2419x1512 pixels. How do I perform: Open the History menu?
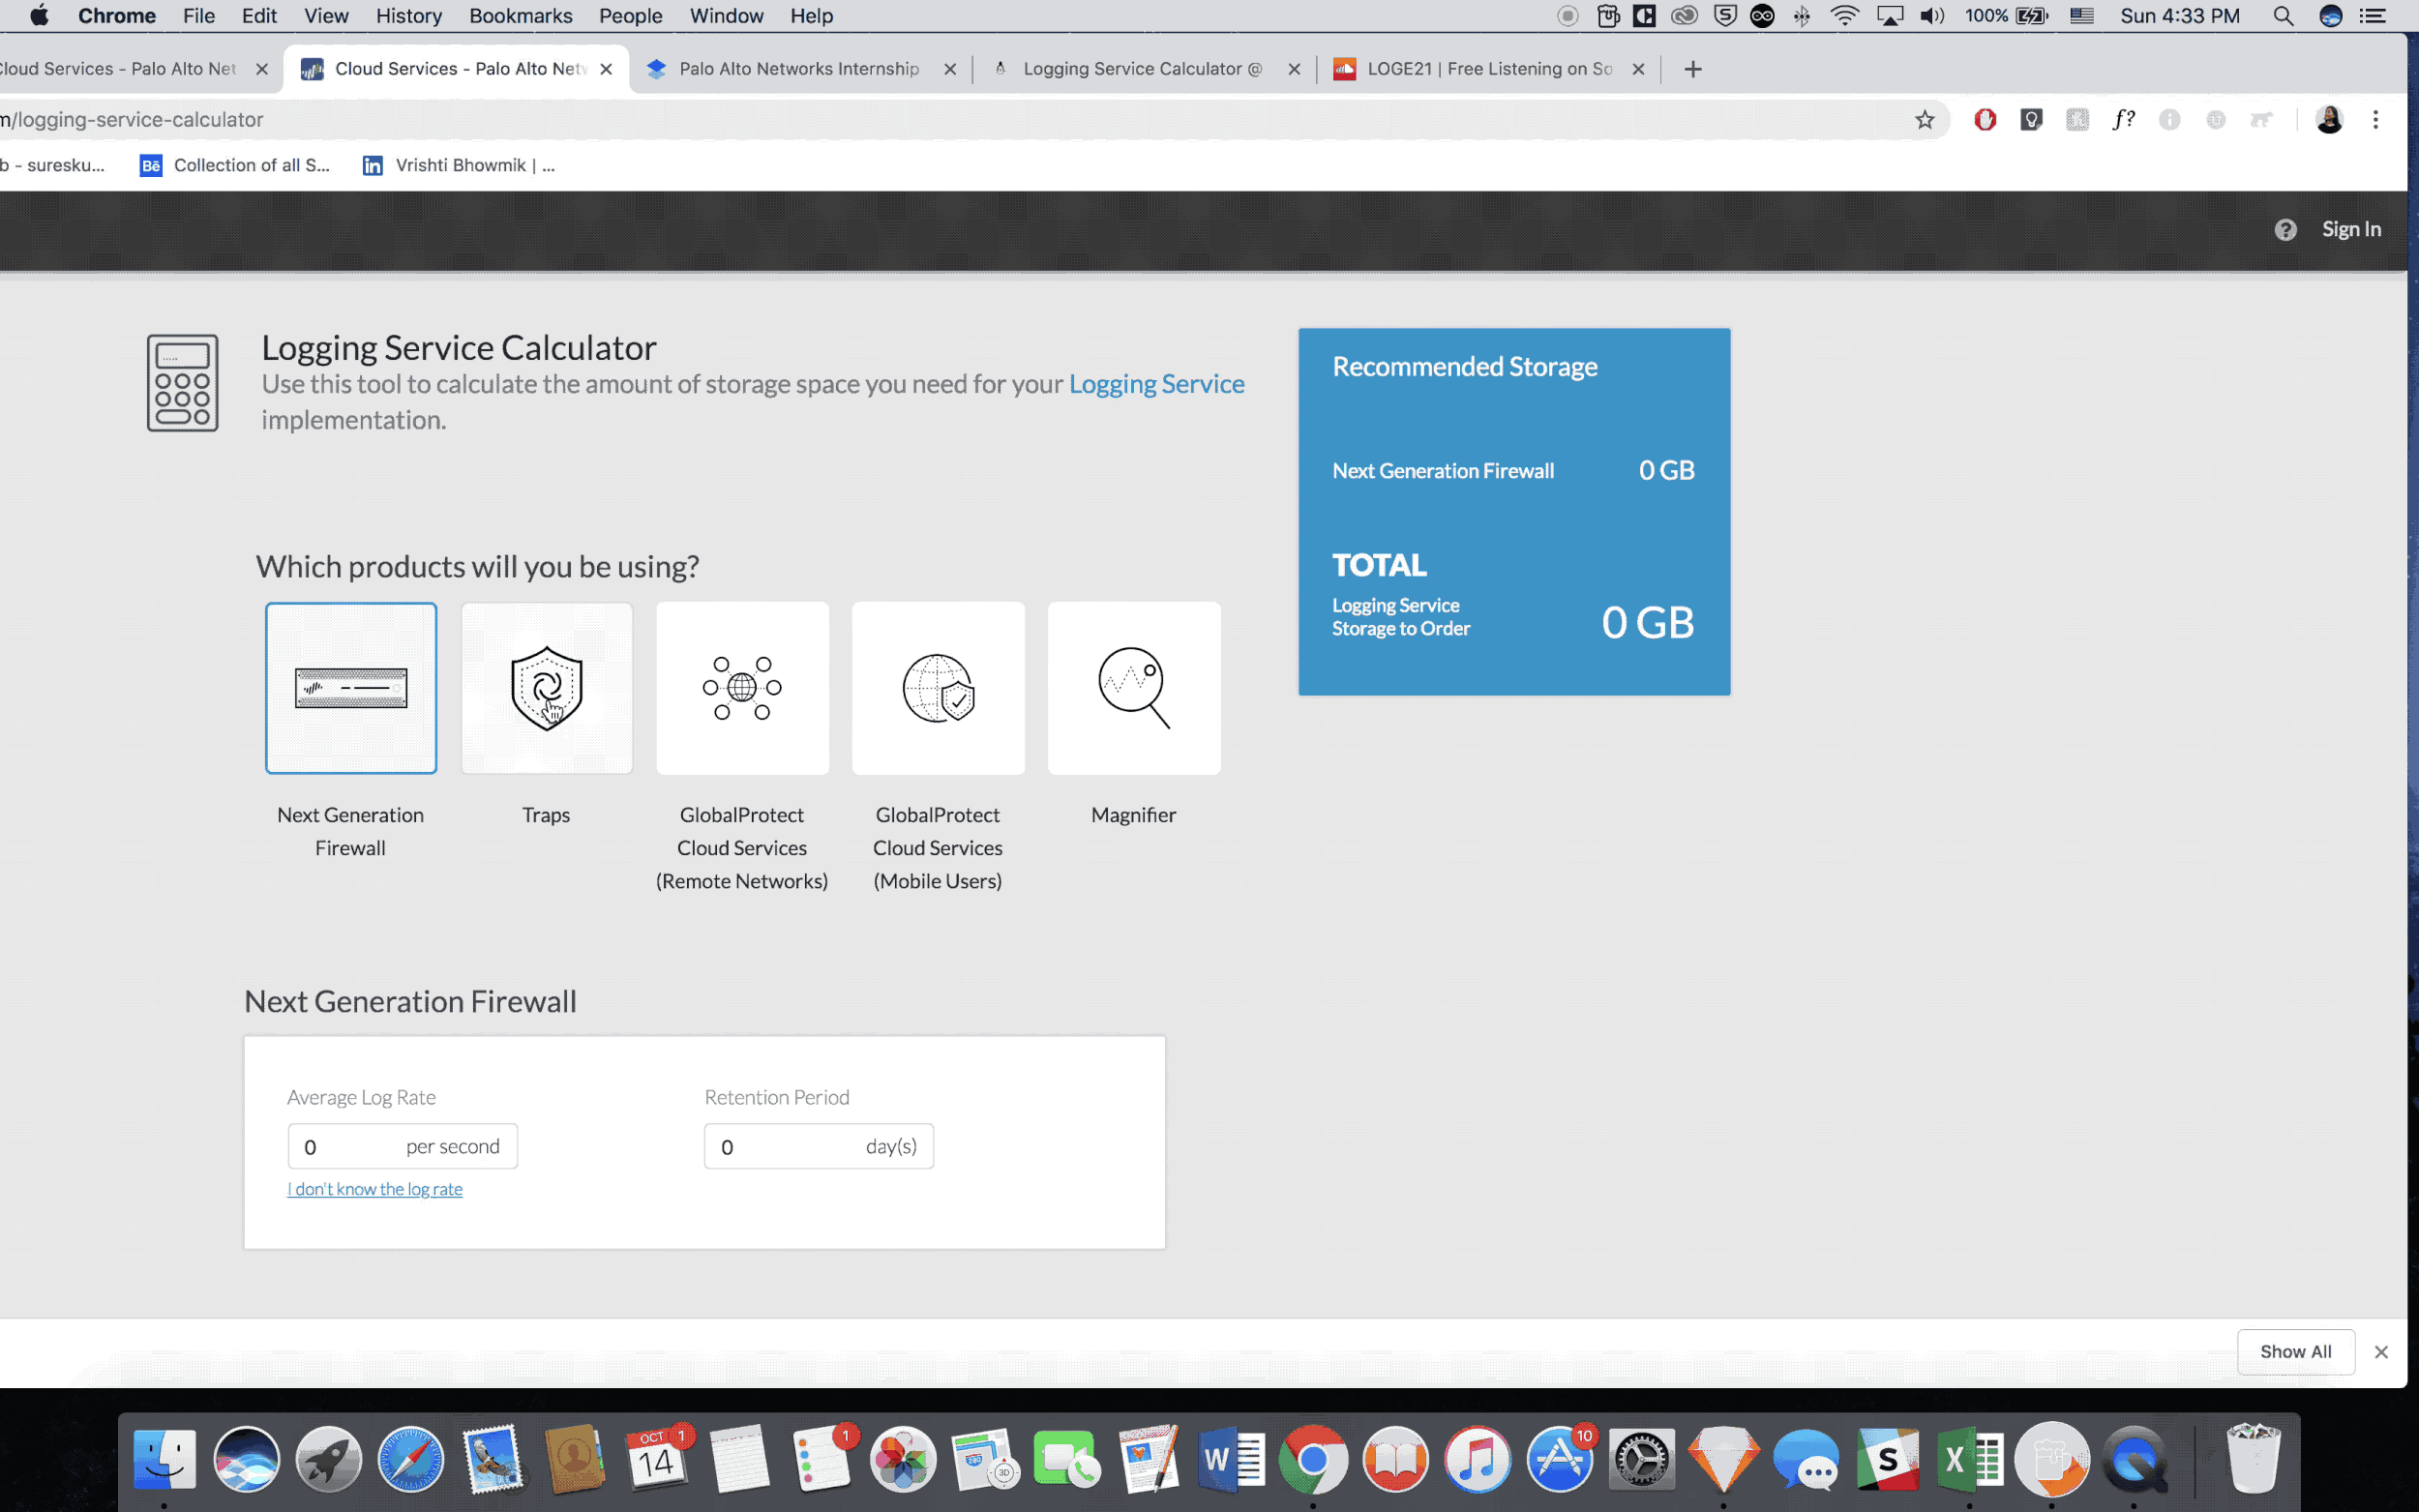(409, 16)
